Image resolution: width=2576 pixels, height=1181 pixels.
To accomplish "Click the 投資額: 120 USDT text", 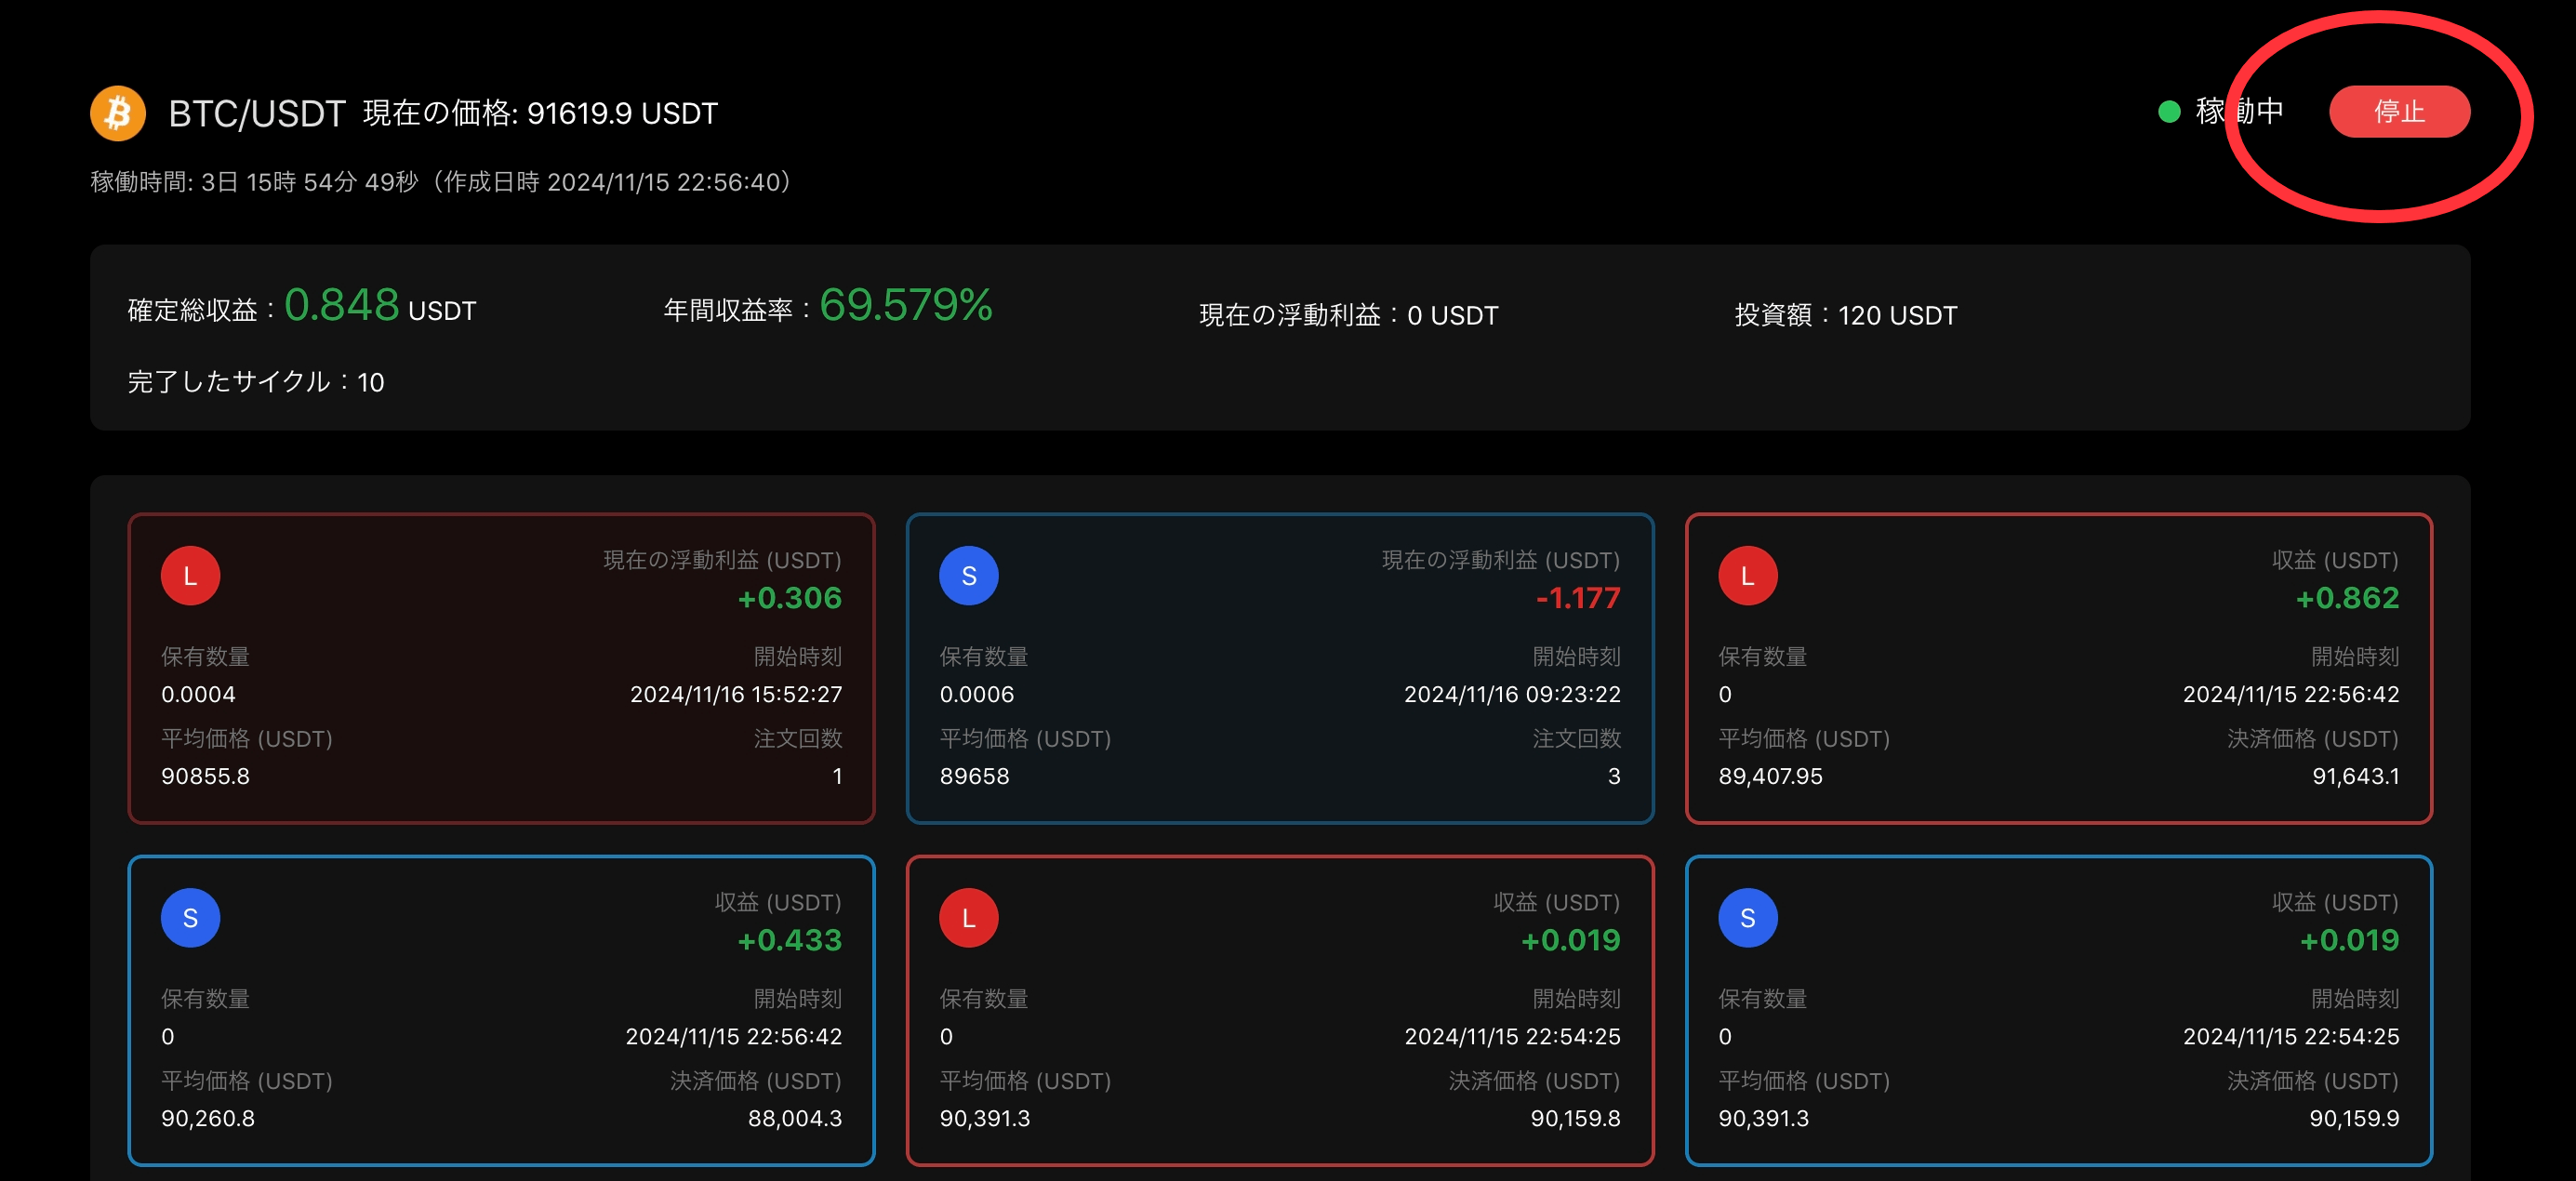I will 1846,315.
